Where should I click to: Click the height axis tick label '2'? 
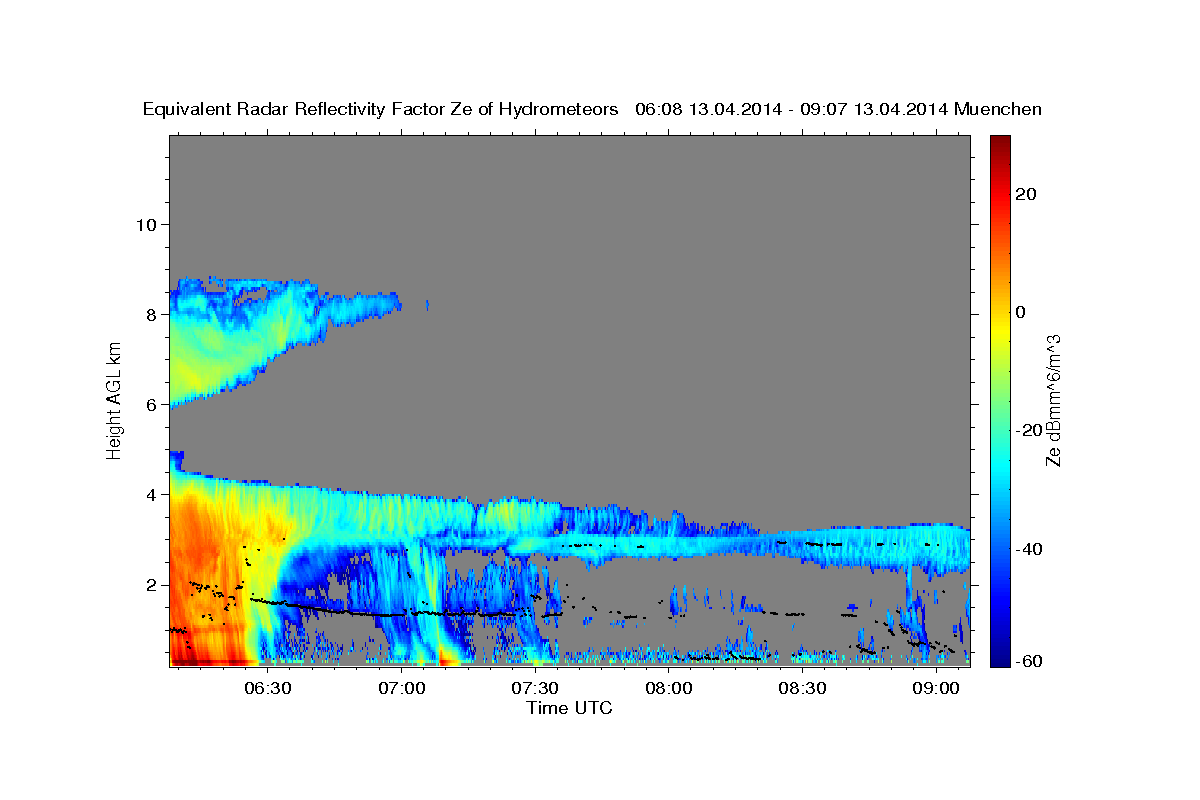click(x=152, y=584)
